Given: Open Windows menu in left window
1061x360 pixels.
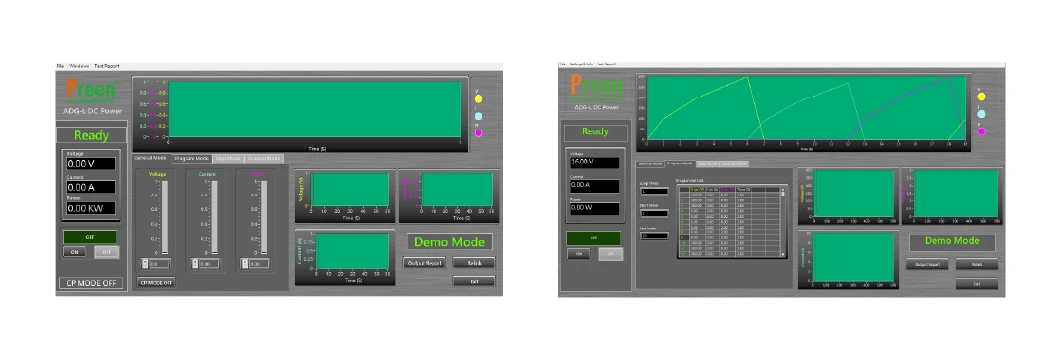Looking at the screenshot, I should (x=79, y=66).
